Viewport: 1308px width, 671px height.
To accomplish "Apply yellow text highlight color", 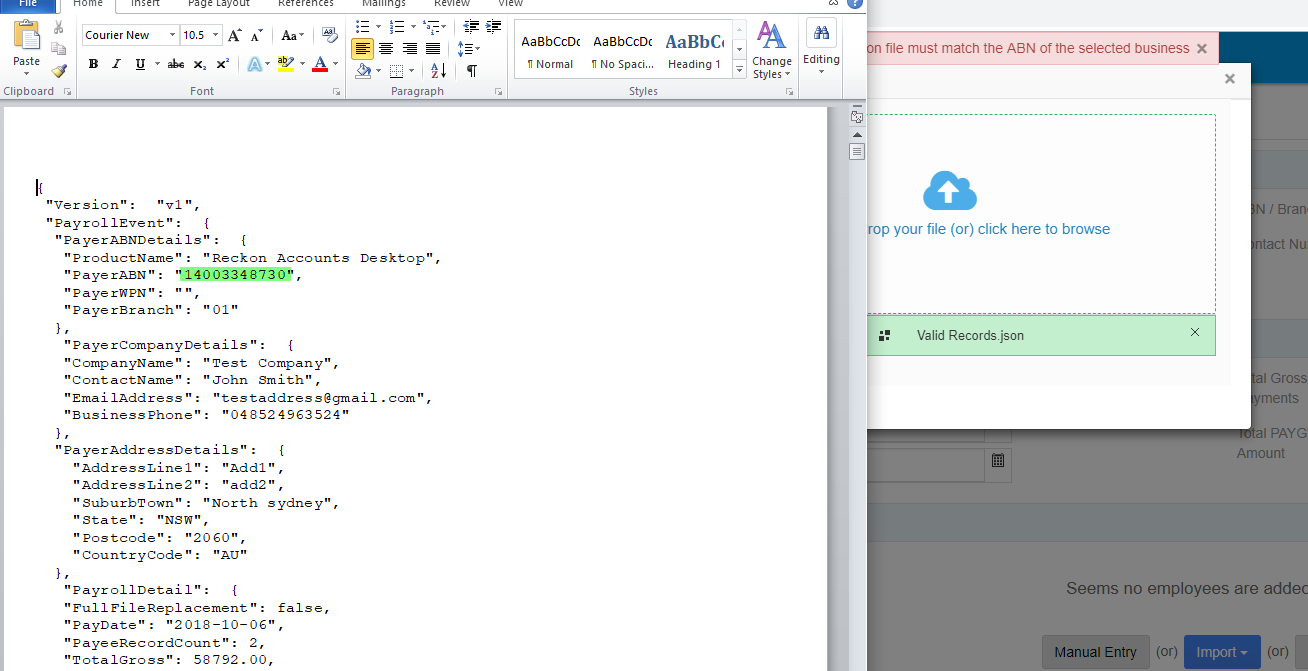I will click(285, 64).
